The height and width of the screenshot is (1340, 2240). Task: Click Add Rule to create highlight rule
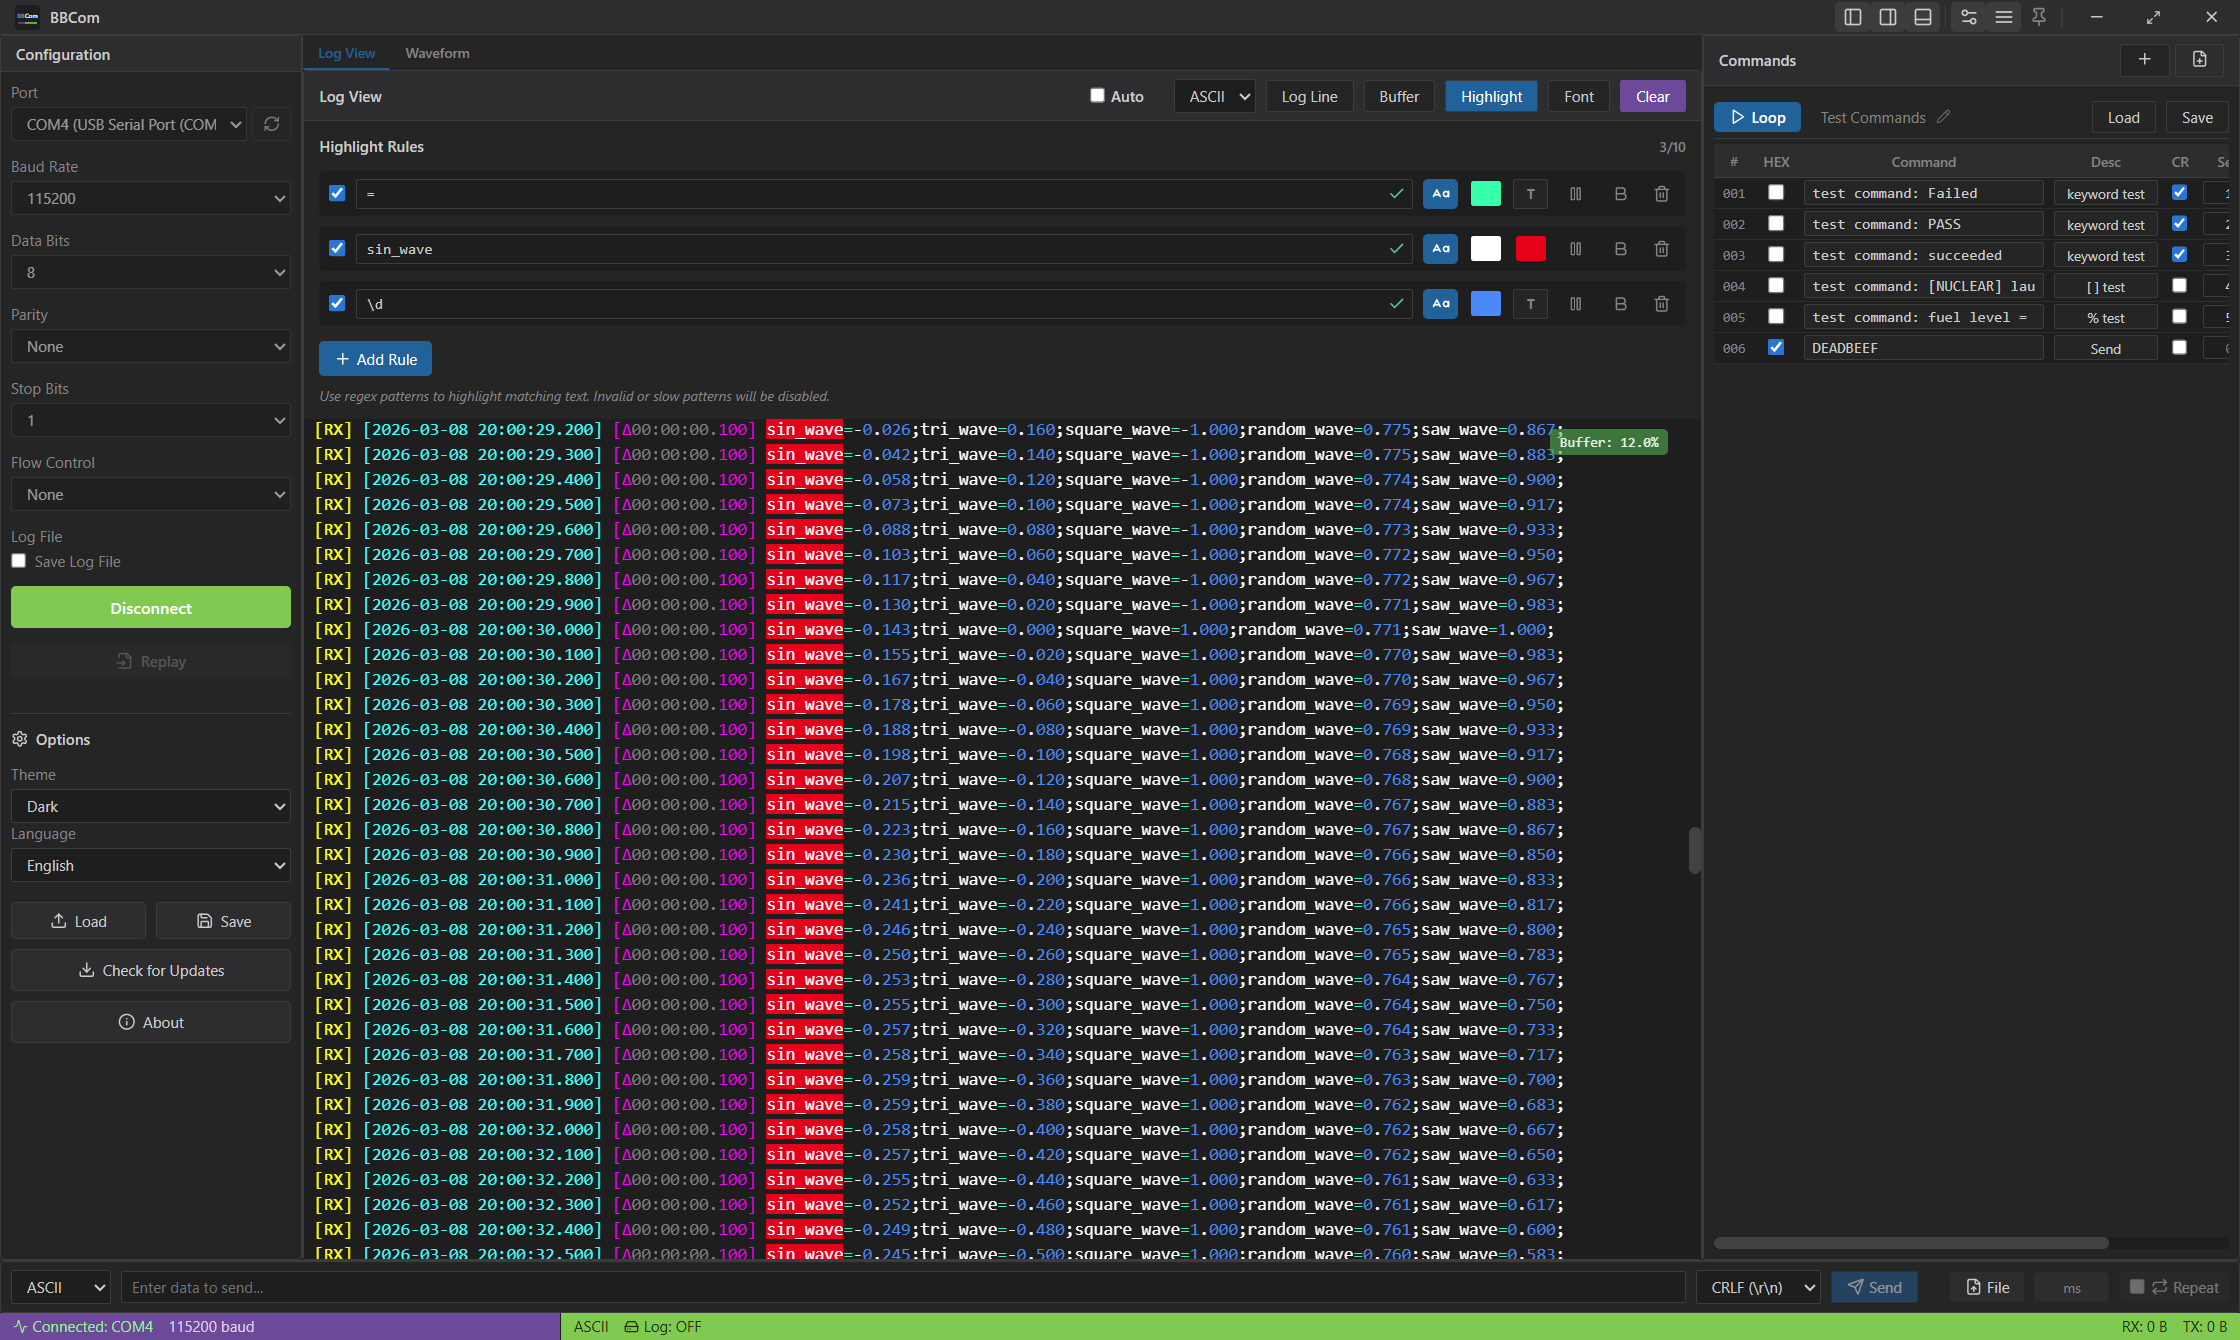(x=375, y=359)
